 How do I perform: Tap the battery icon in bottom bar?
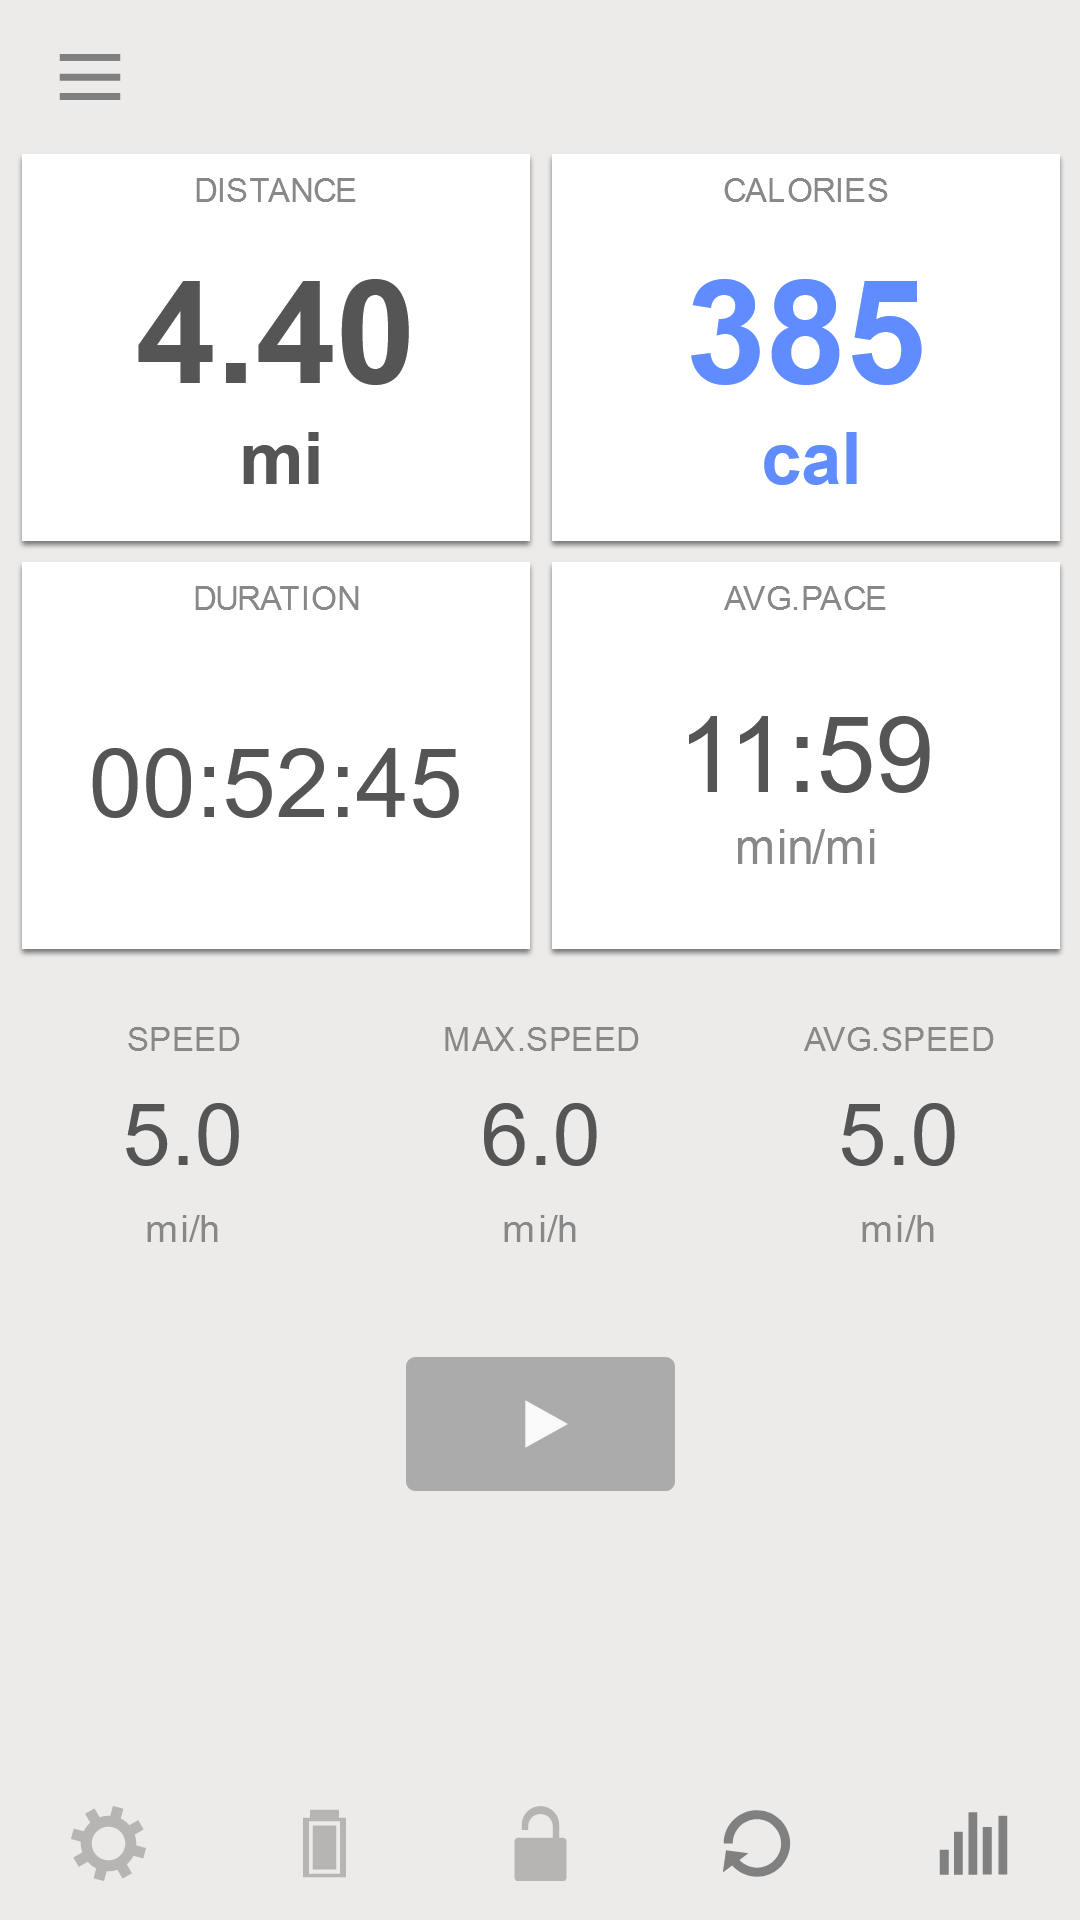click(x=324, y=1843)
